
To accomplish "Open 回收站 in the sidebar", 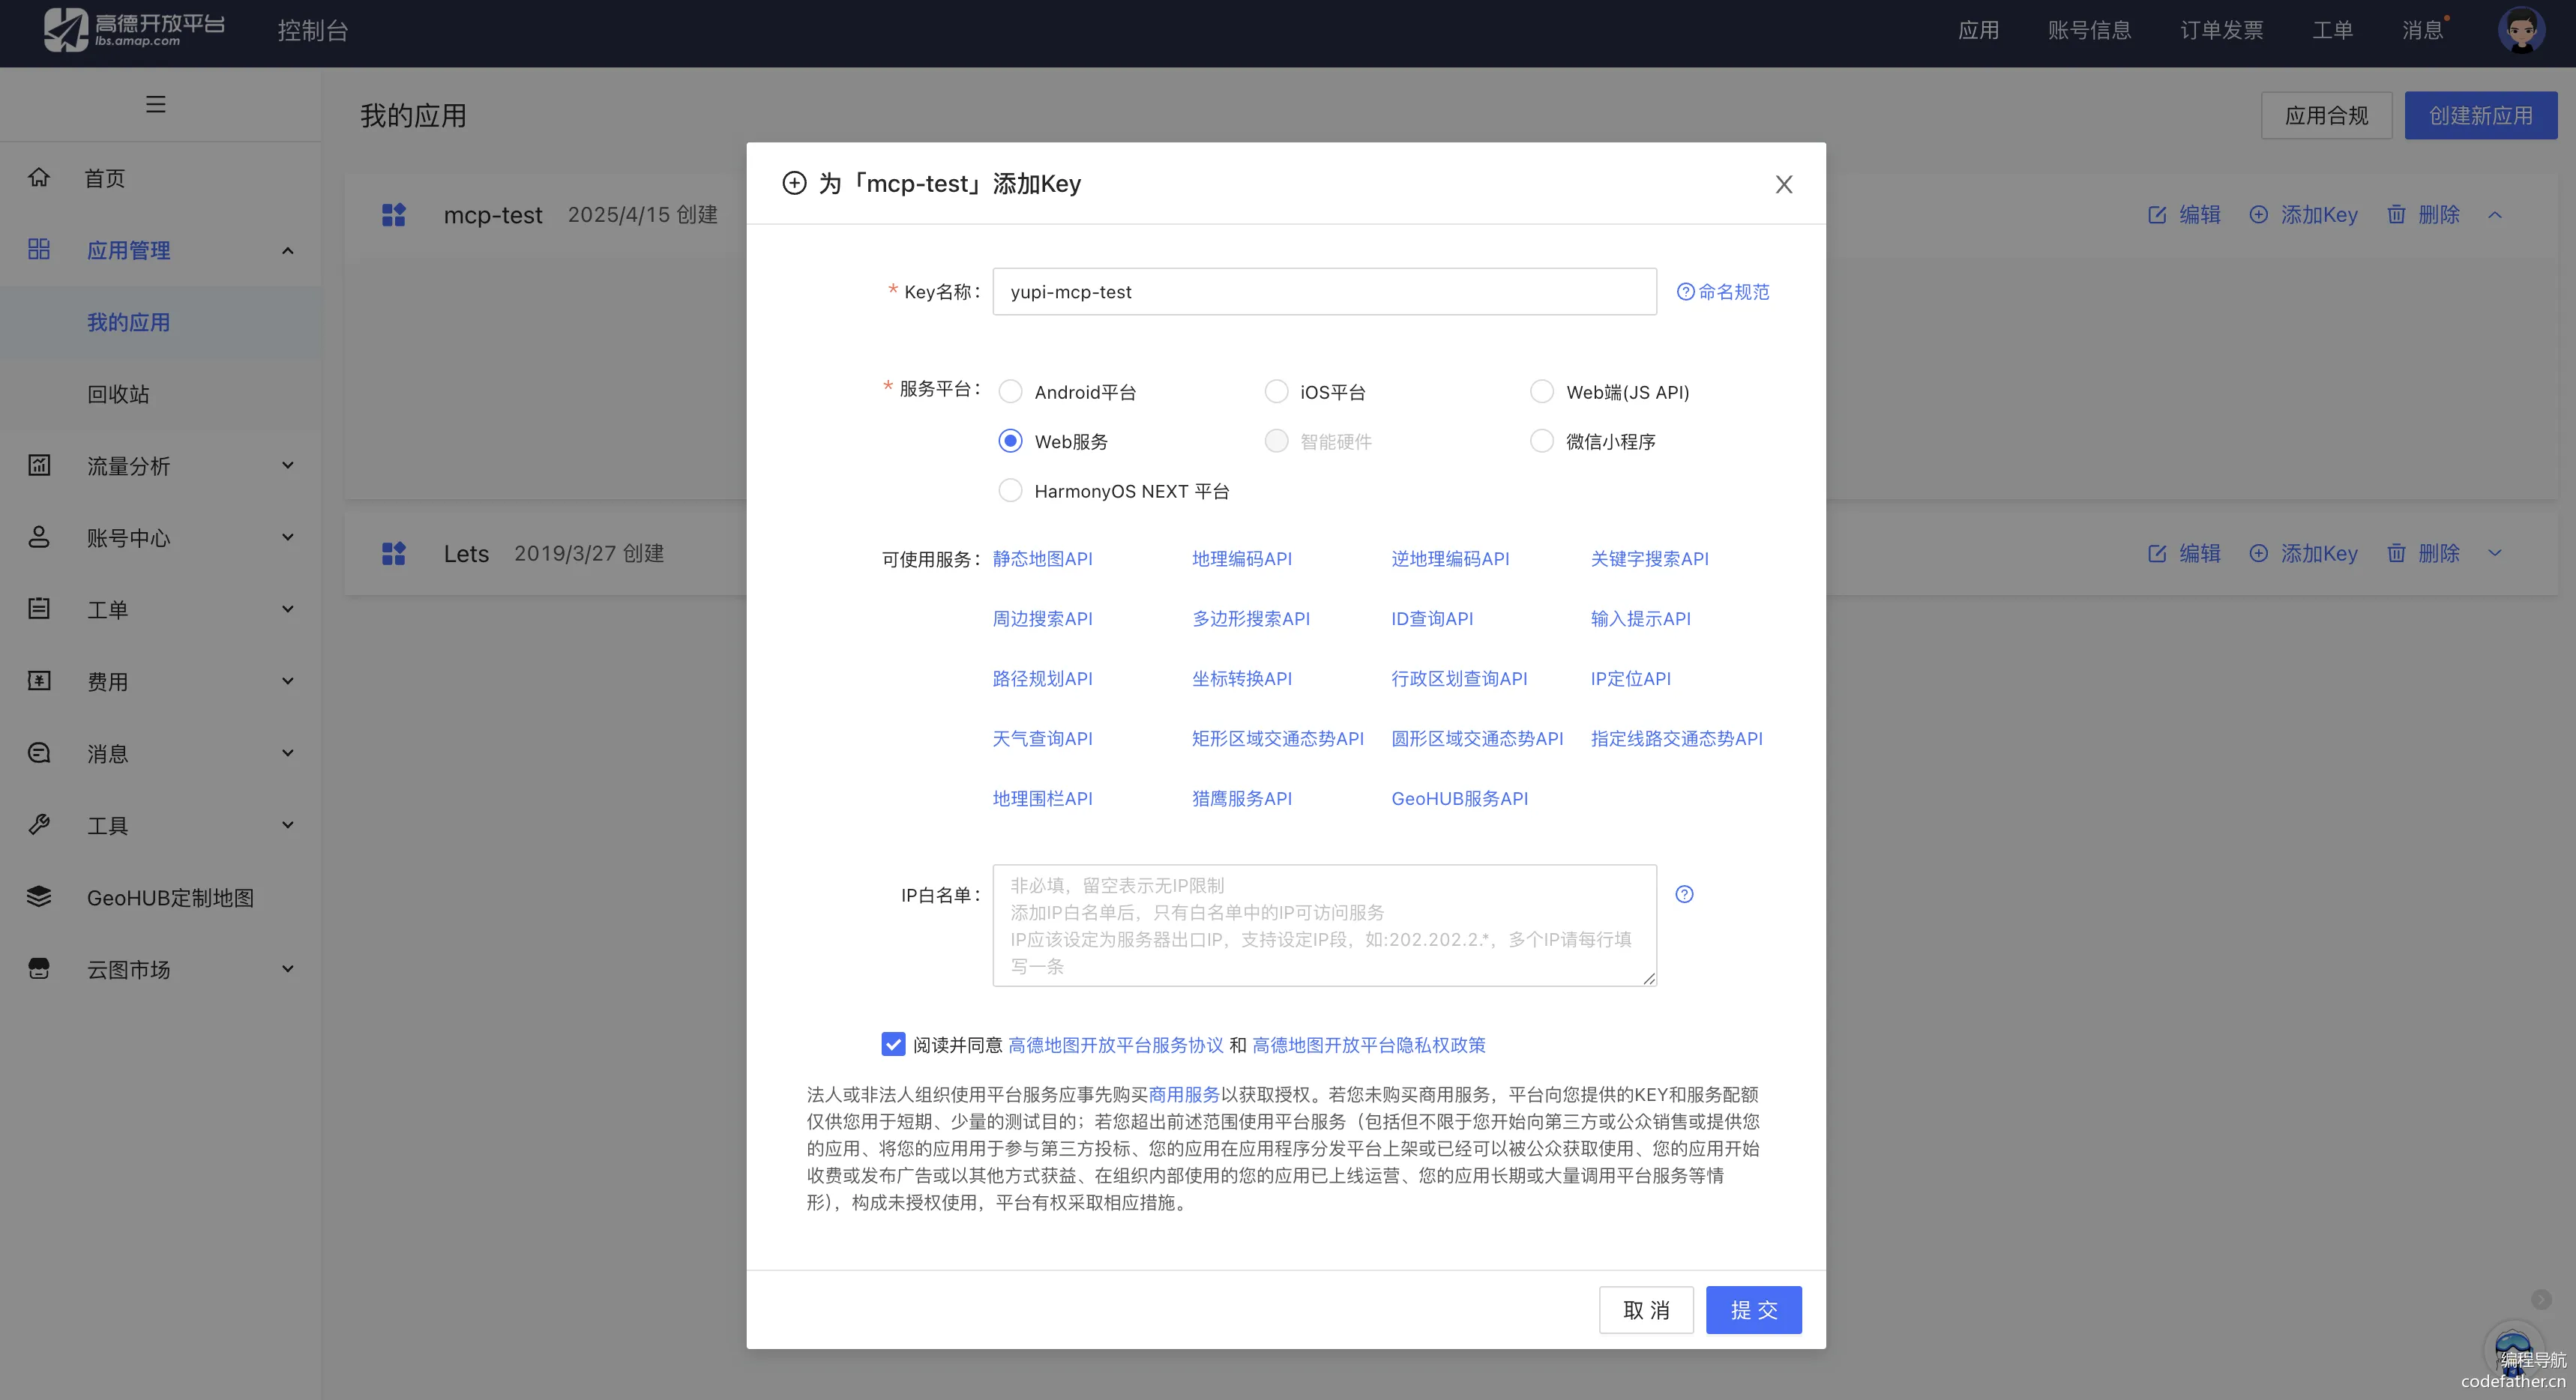I will pyautogui.click(x=118, y=394).
